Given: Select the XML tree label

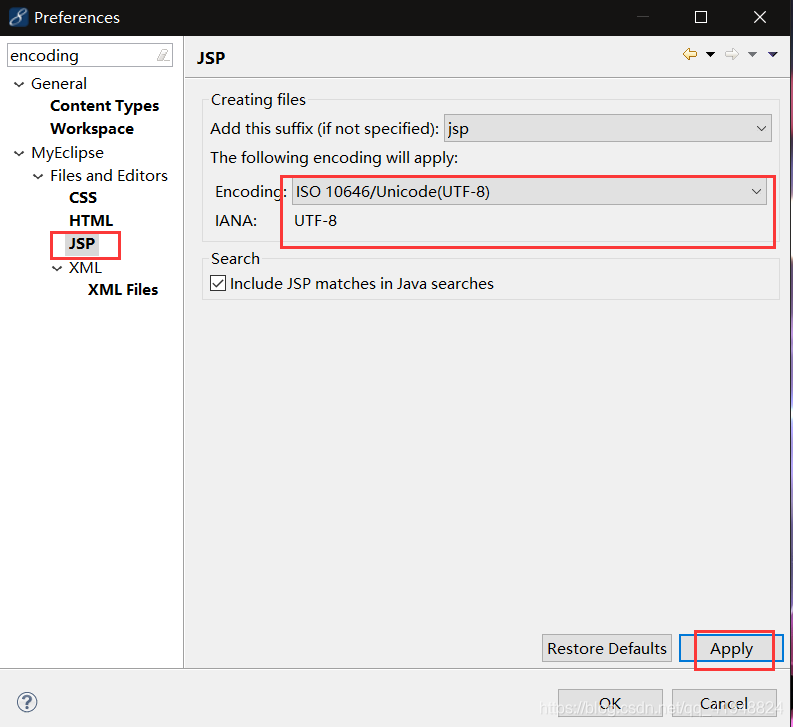Looking at the screenshot, I should point(85,267).
